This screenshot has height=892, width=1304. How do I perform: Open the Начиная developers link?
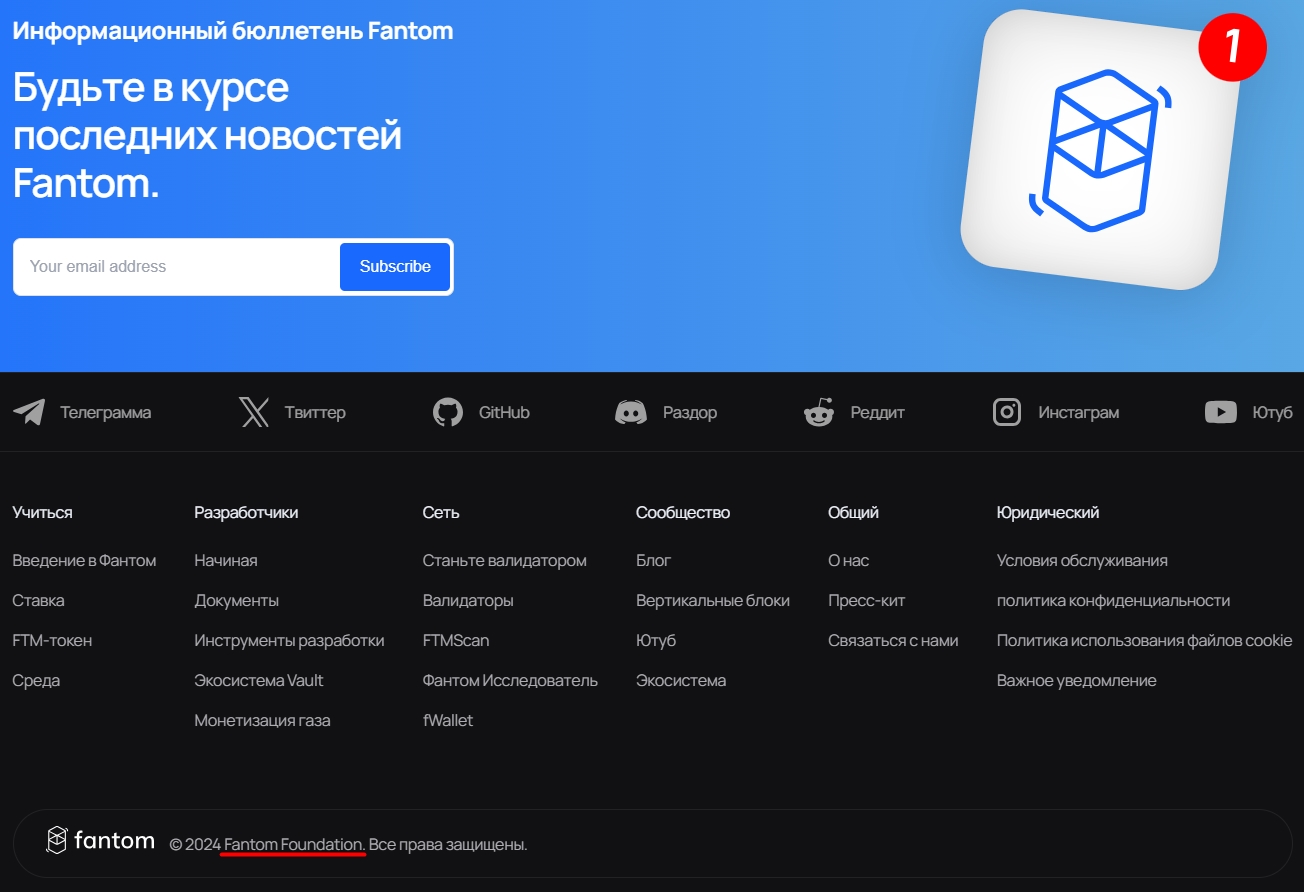click(x=226, y=561)
